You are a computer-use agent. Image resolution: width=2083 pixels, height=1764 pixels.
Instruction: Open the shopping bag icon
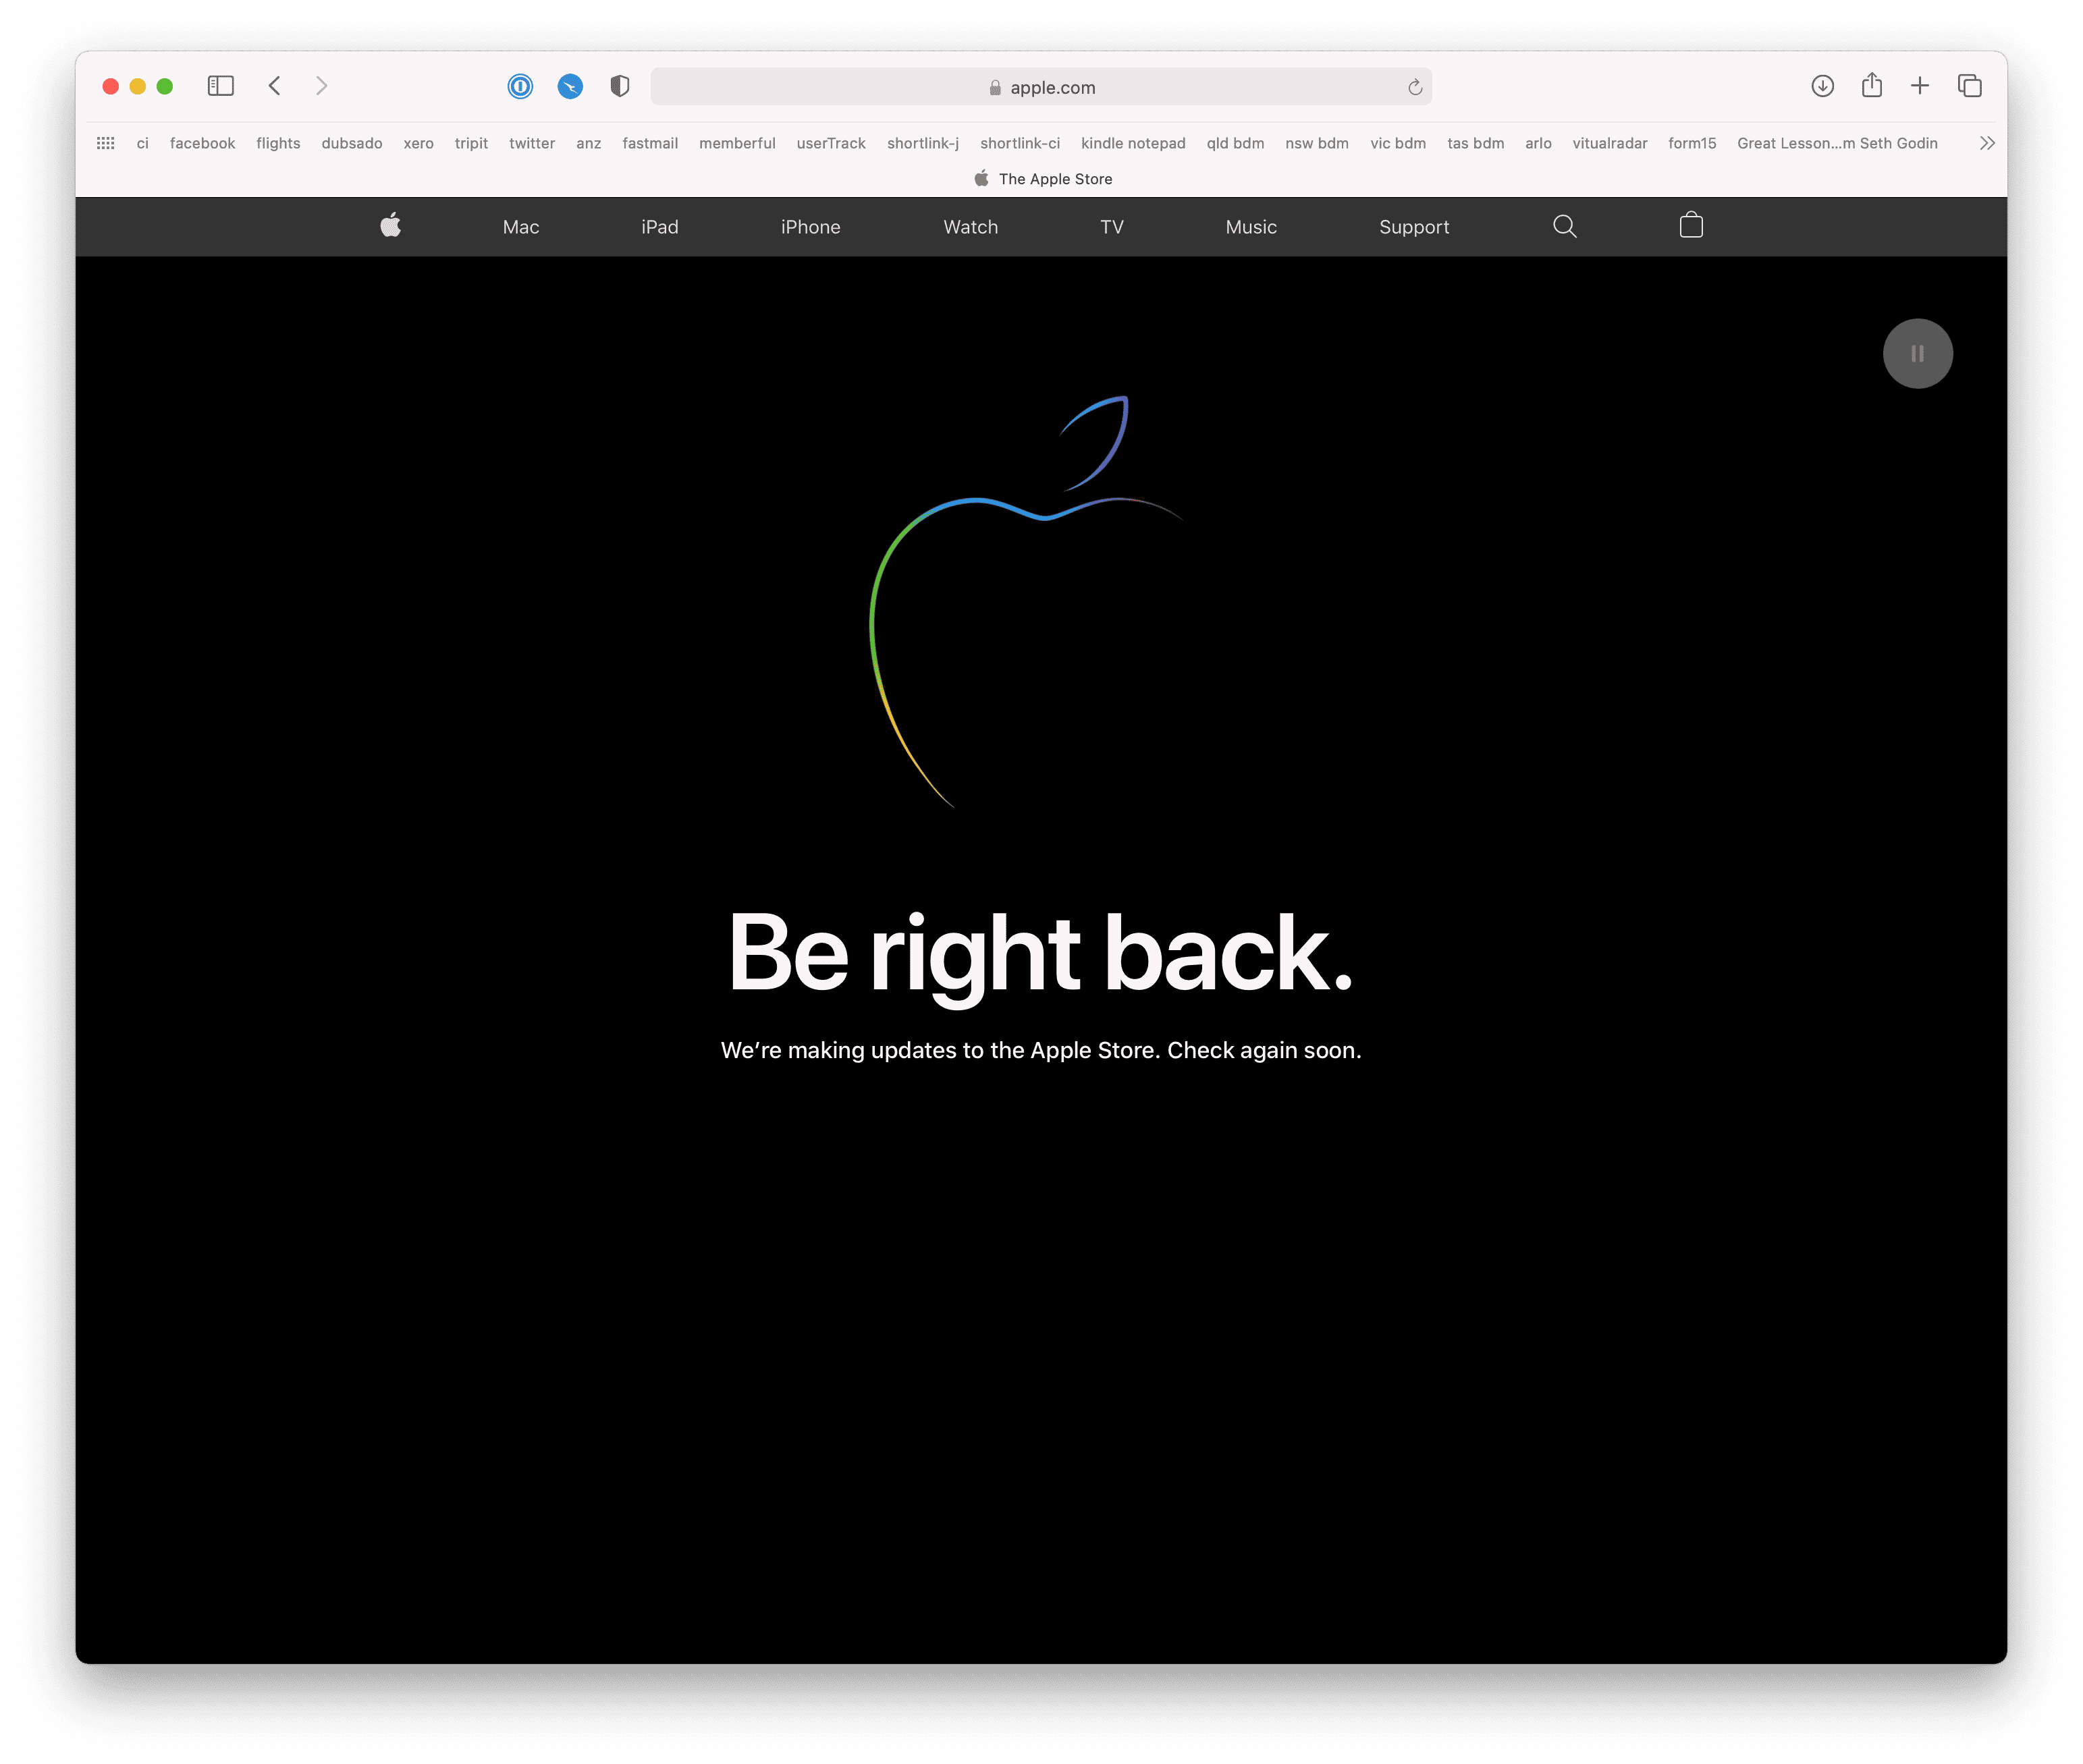1691,226
